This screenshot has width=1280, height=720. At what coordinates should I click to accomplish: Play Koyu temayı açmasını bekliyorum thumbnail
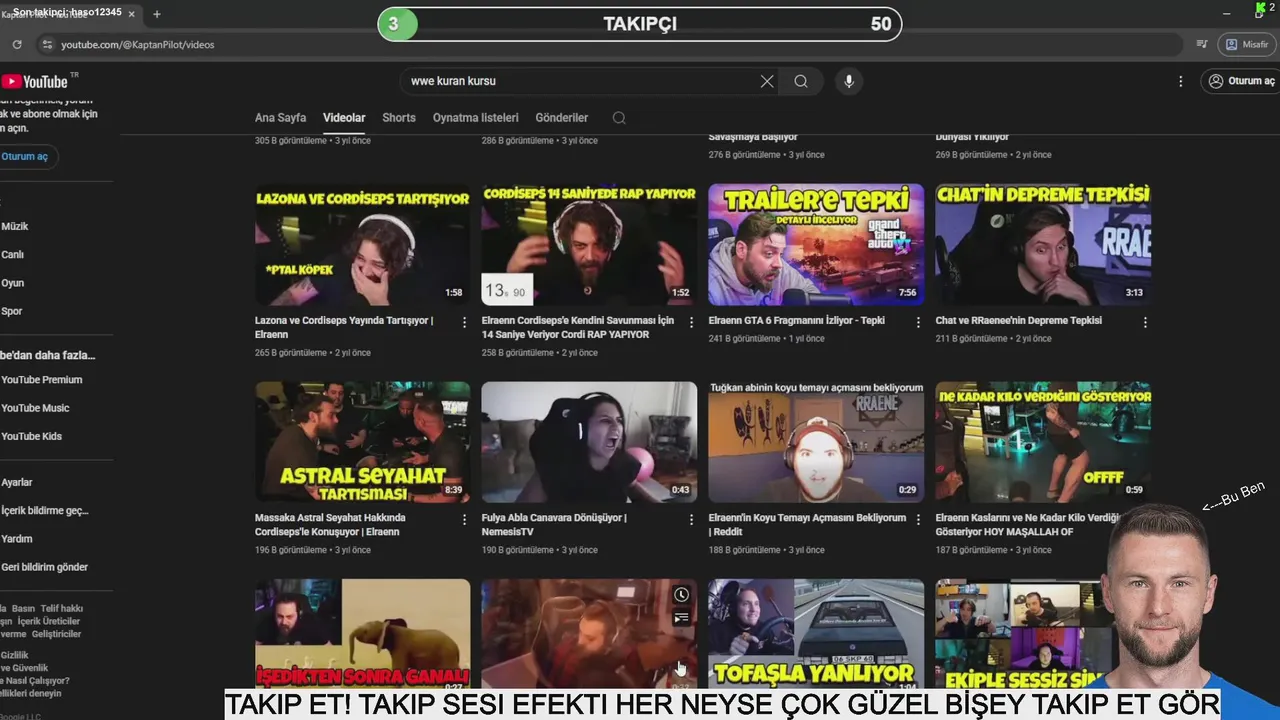[816, 441]
